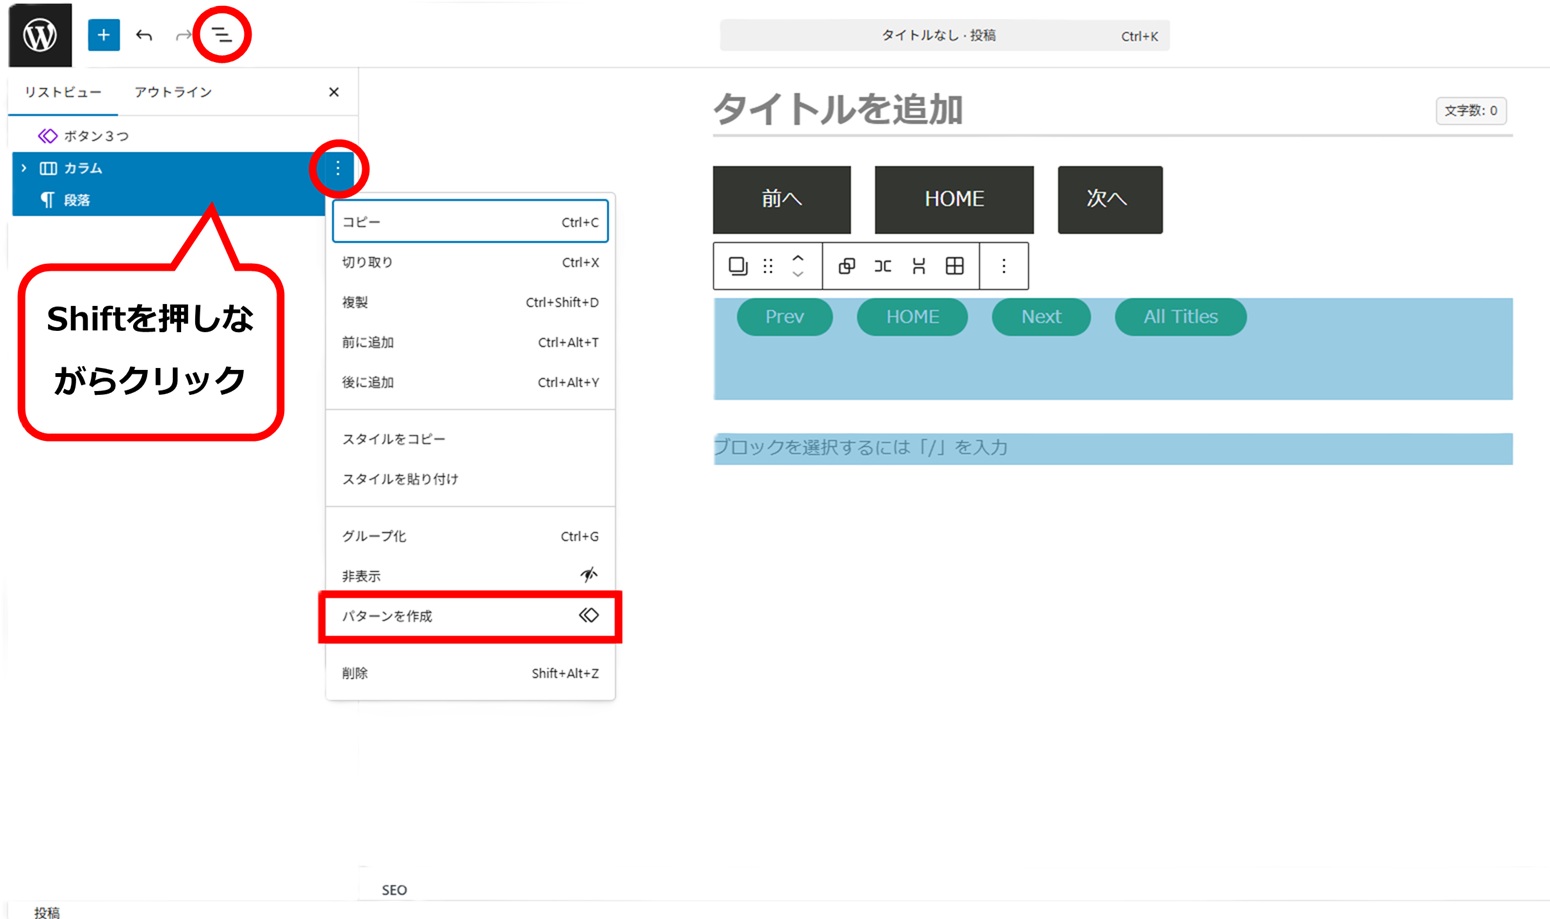Click the WordPress logo
The height and width of the screenshot is (919, 1550).
[x=40, y=35]
